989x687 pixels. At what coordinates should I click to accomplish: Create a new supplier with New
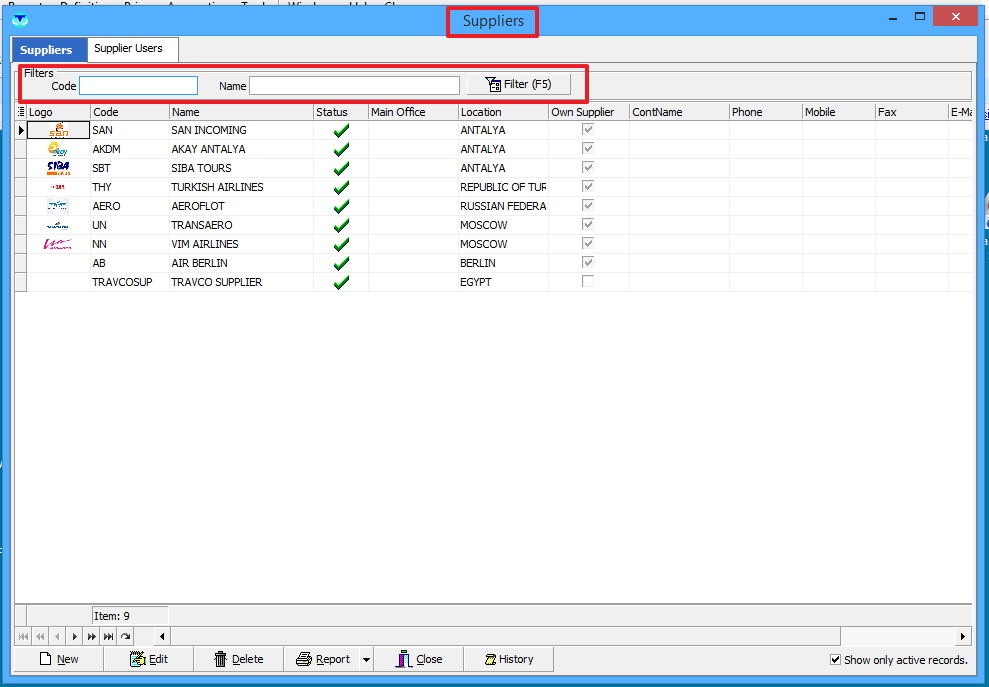[58, 659]
